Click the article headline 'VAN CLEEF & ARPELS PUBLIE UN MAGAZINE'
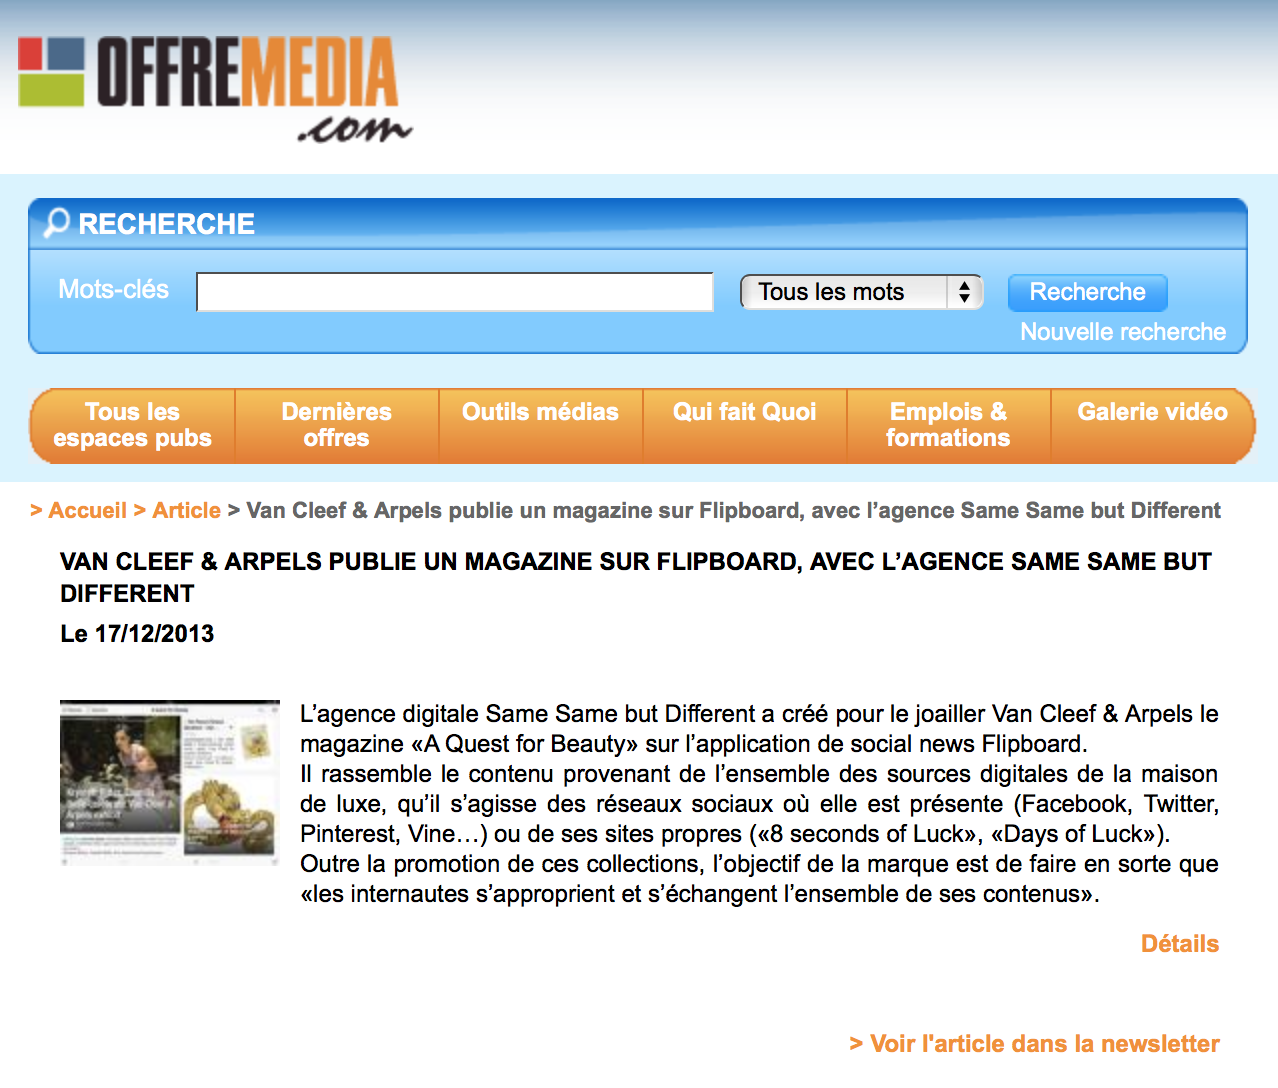This screenshot has width=1278, height=1088. 636,577
